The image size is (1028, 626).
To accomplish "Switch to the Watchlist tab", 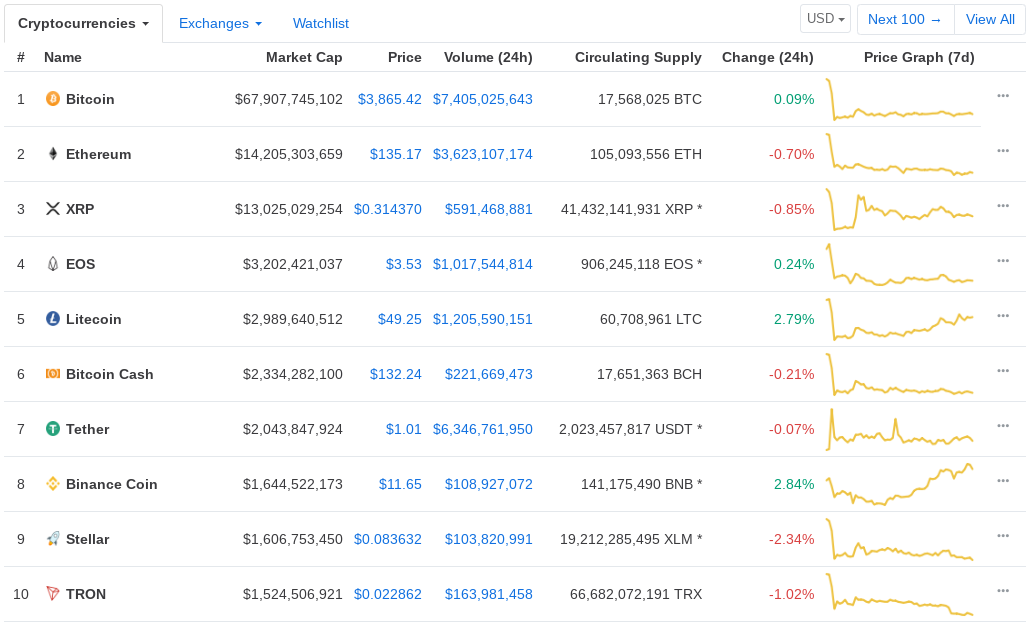I will (321, 24).
